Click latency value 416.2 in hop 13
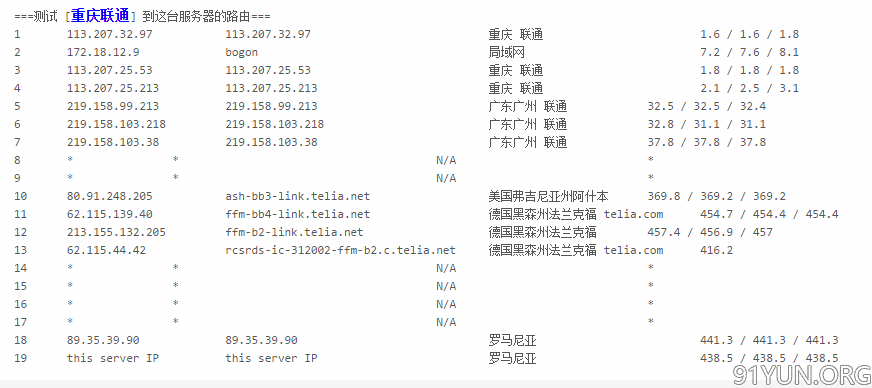The image size is (872, 388). point(716,250)
